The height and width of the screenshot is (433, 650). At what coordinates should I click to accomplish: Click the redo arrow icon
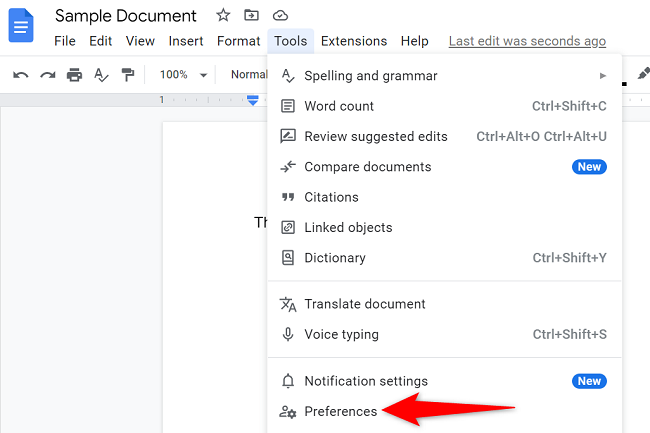tap(47, 75)
